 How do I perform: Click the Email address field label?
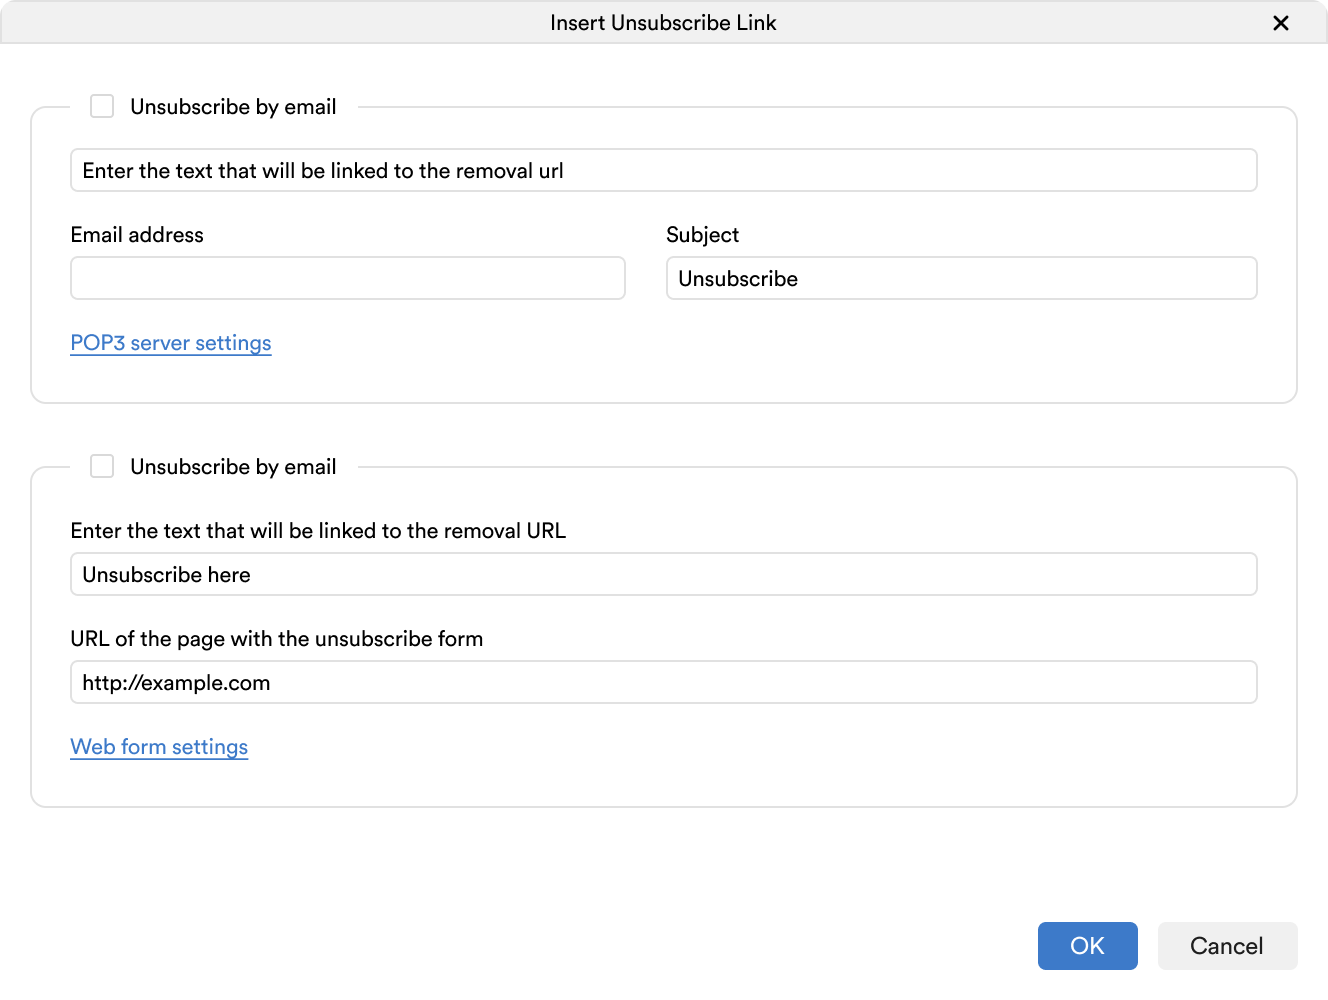[x=137, y=234]
